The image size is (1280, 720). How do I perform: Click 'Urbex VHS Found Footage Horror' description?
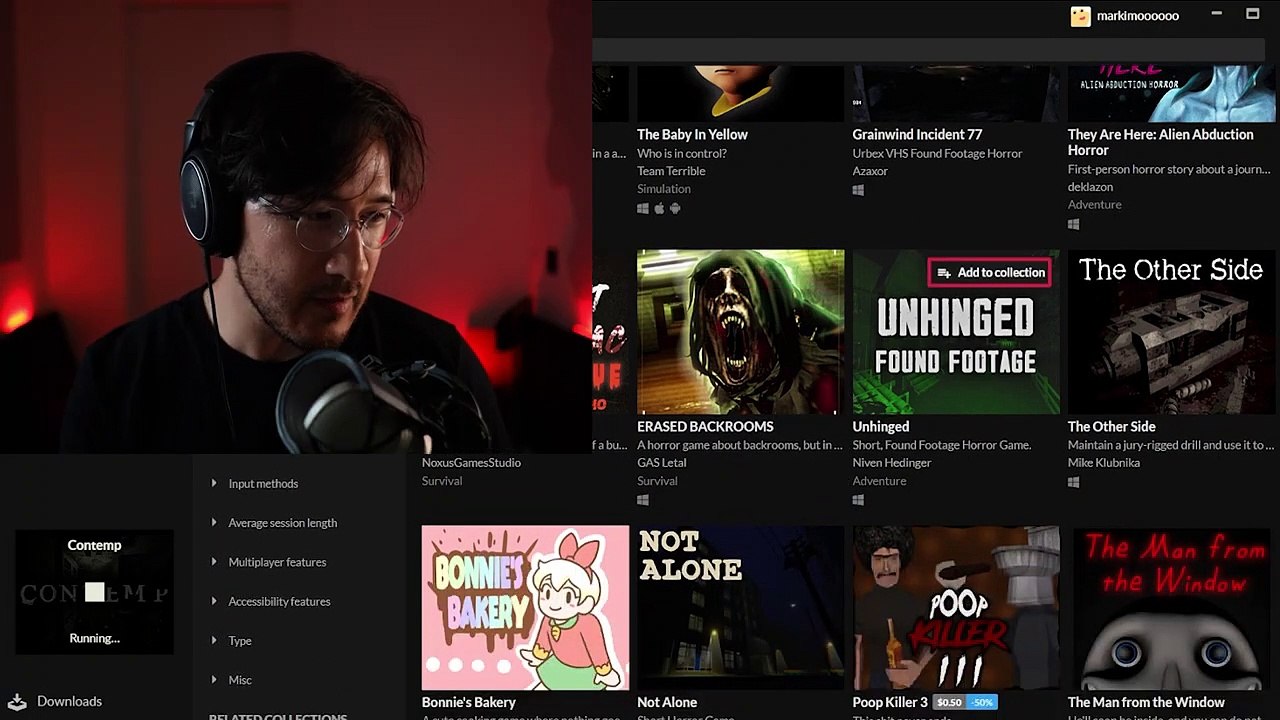point(937,154)
